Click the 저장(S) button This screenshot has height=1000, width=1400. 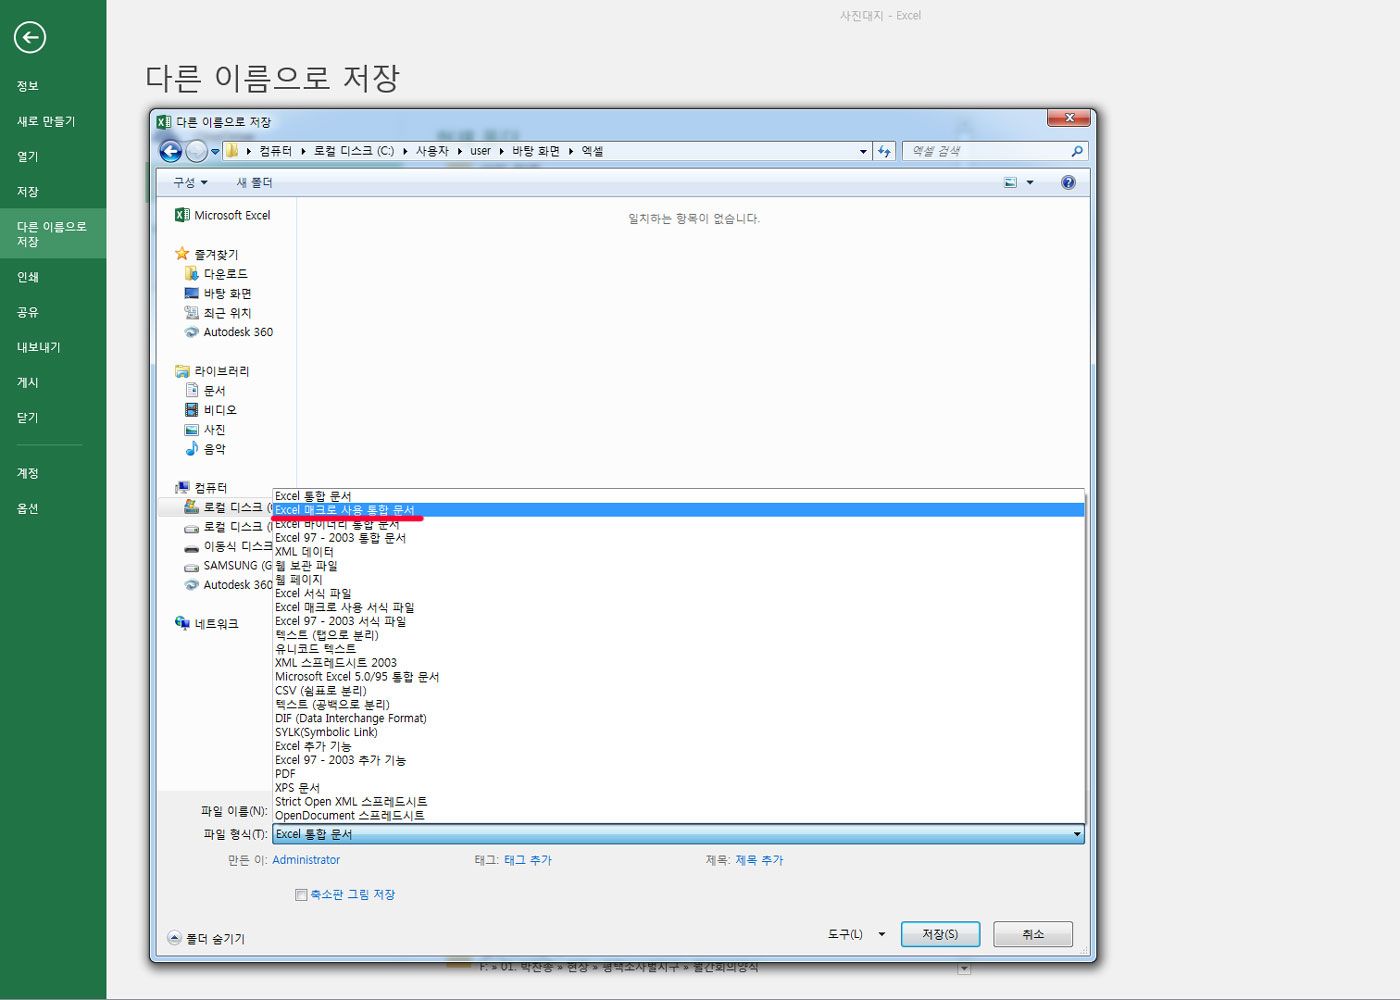tap(940, 934)
